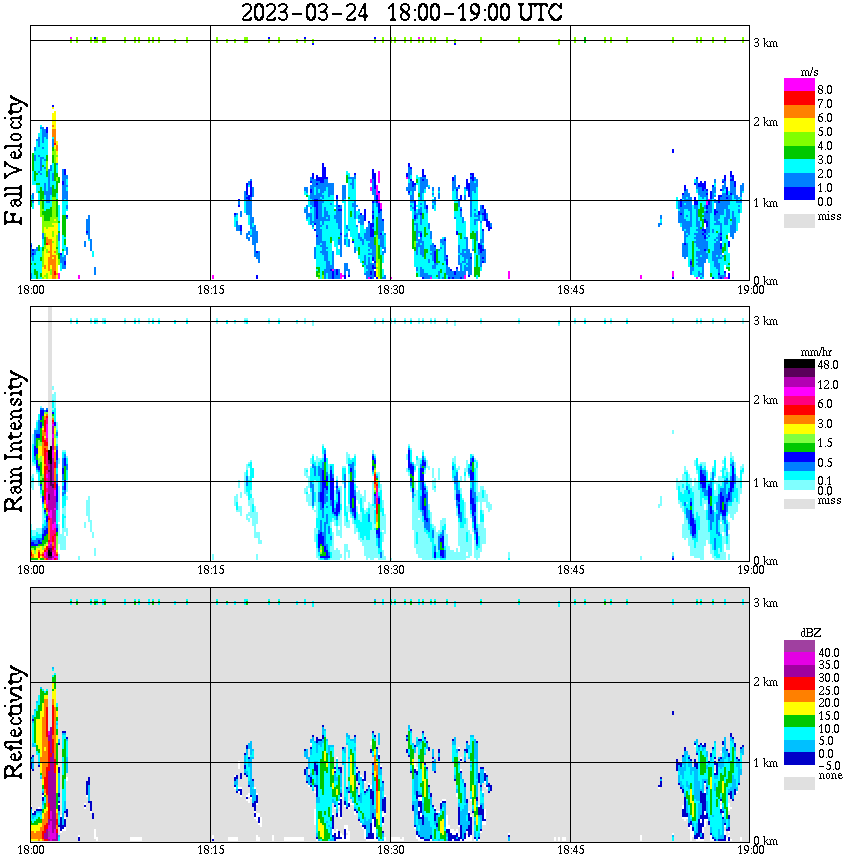Viewport: 850px width, 868px height.
Task: Click the '3 km' height label on the Fall Velocity panel
Action: coord(765,43)
